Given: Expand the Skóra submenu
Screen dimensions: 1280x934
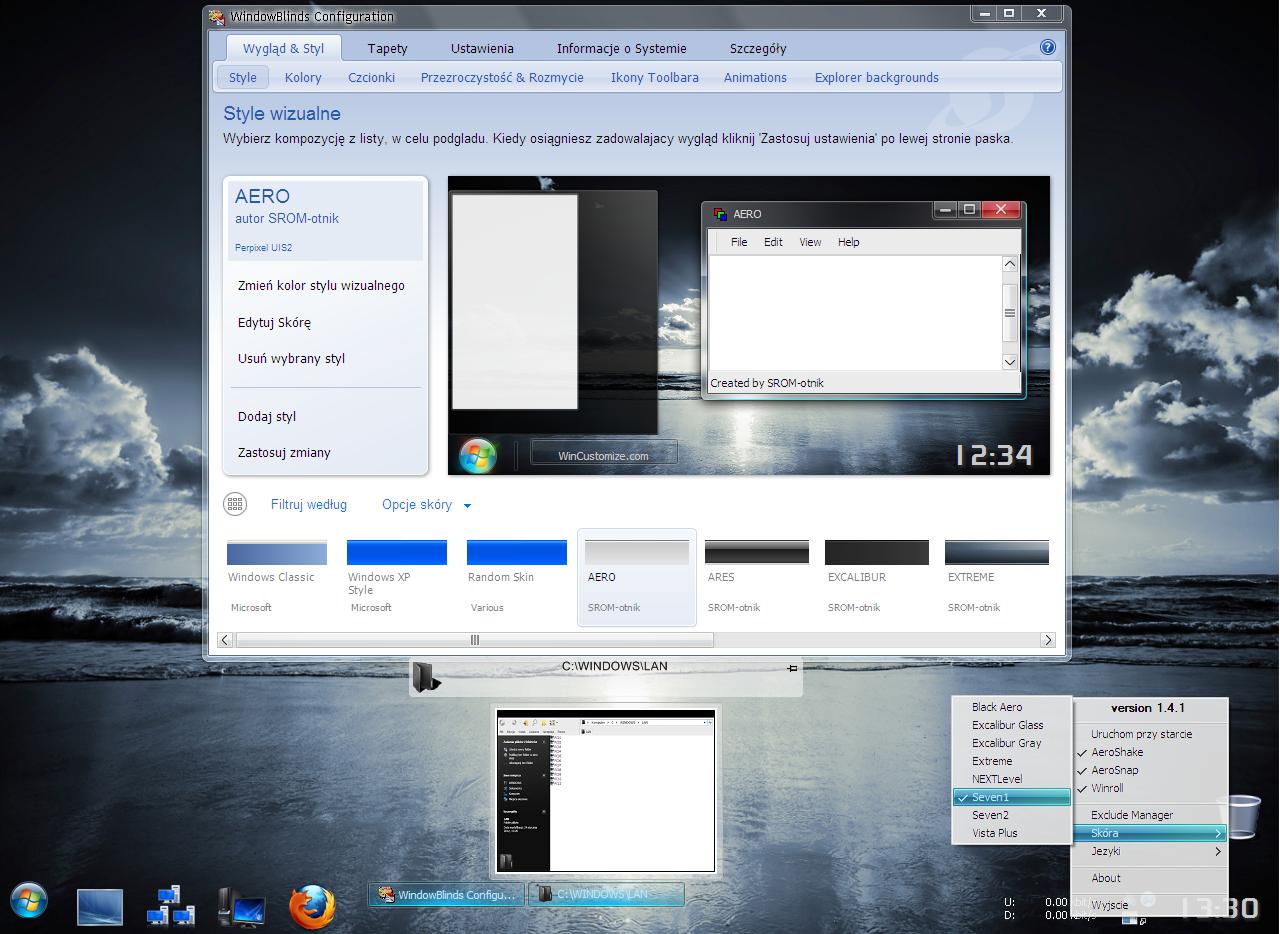Looking at the screenshot, I should (x=1149, y=833).
